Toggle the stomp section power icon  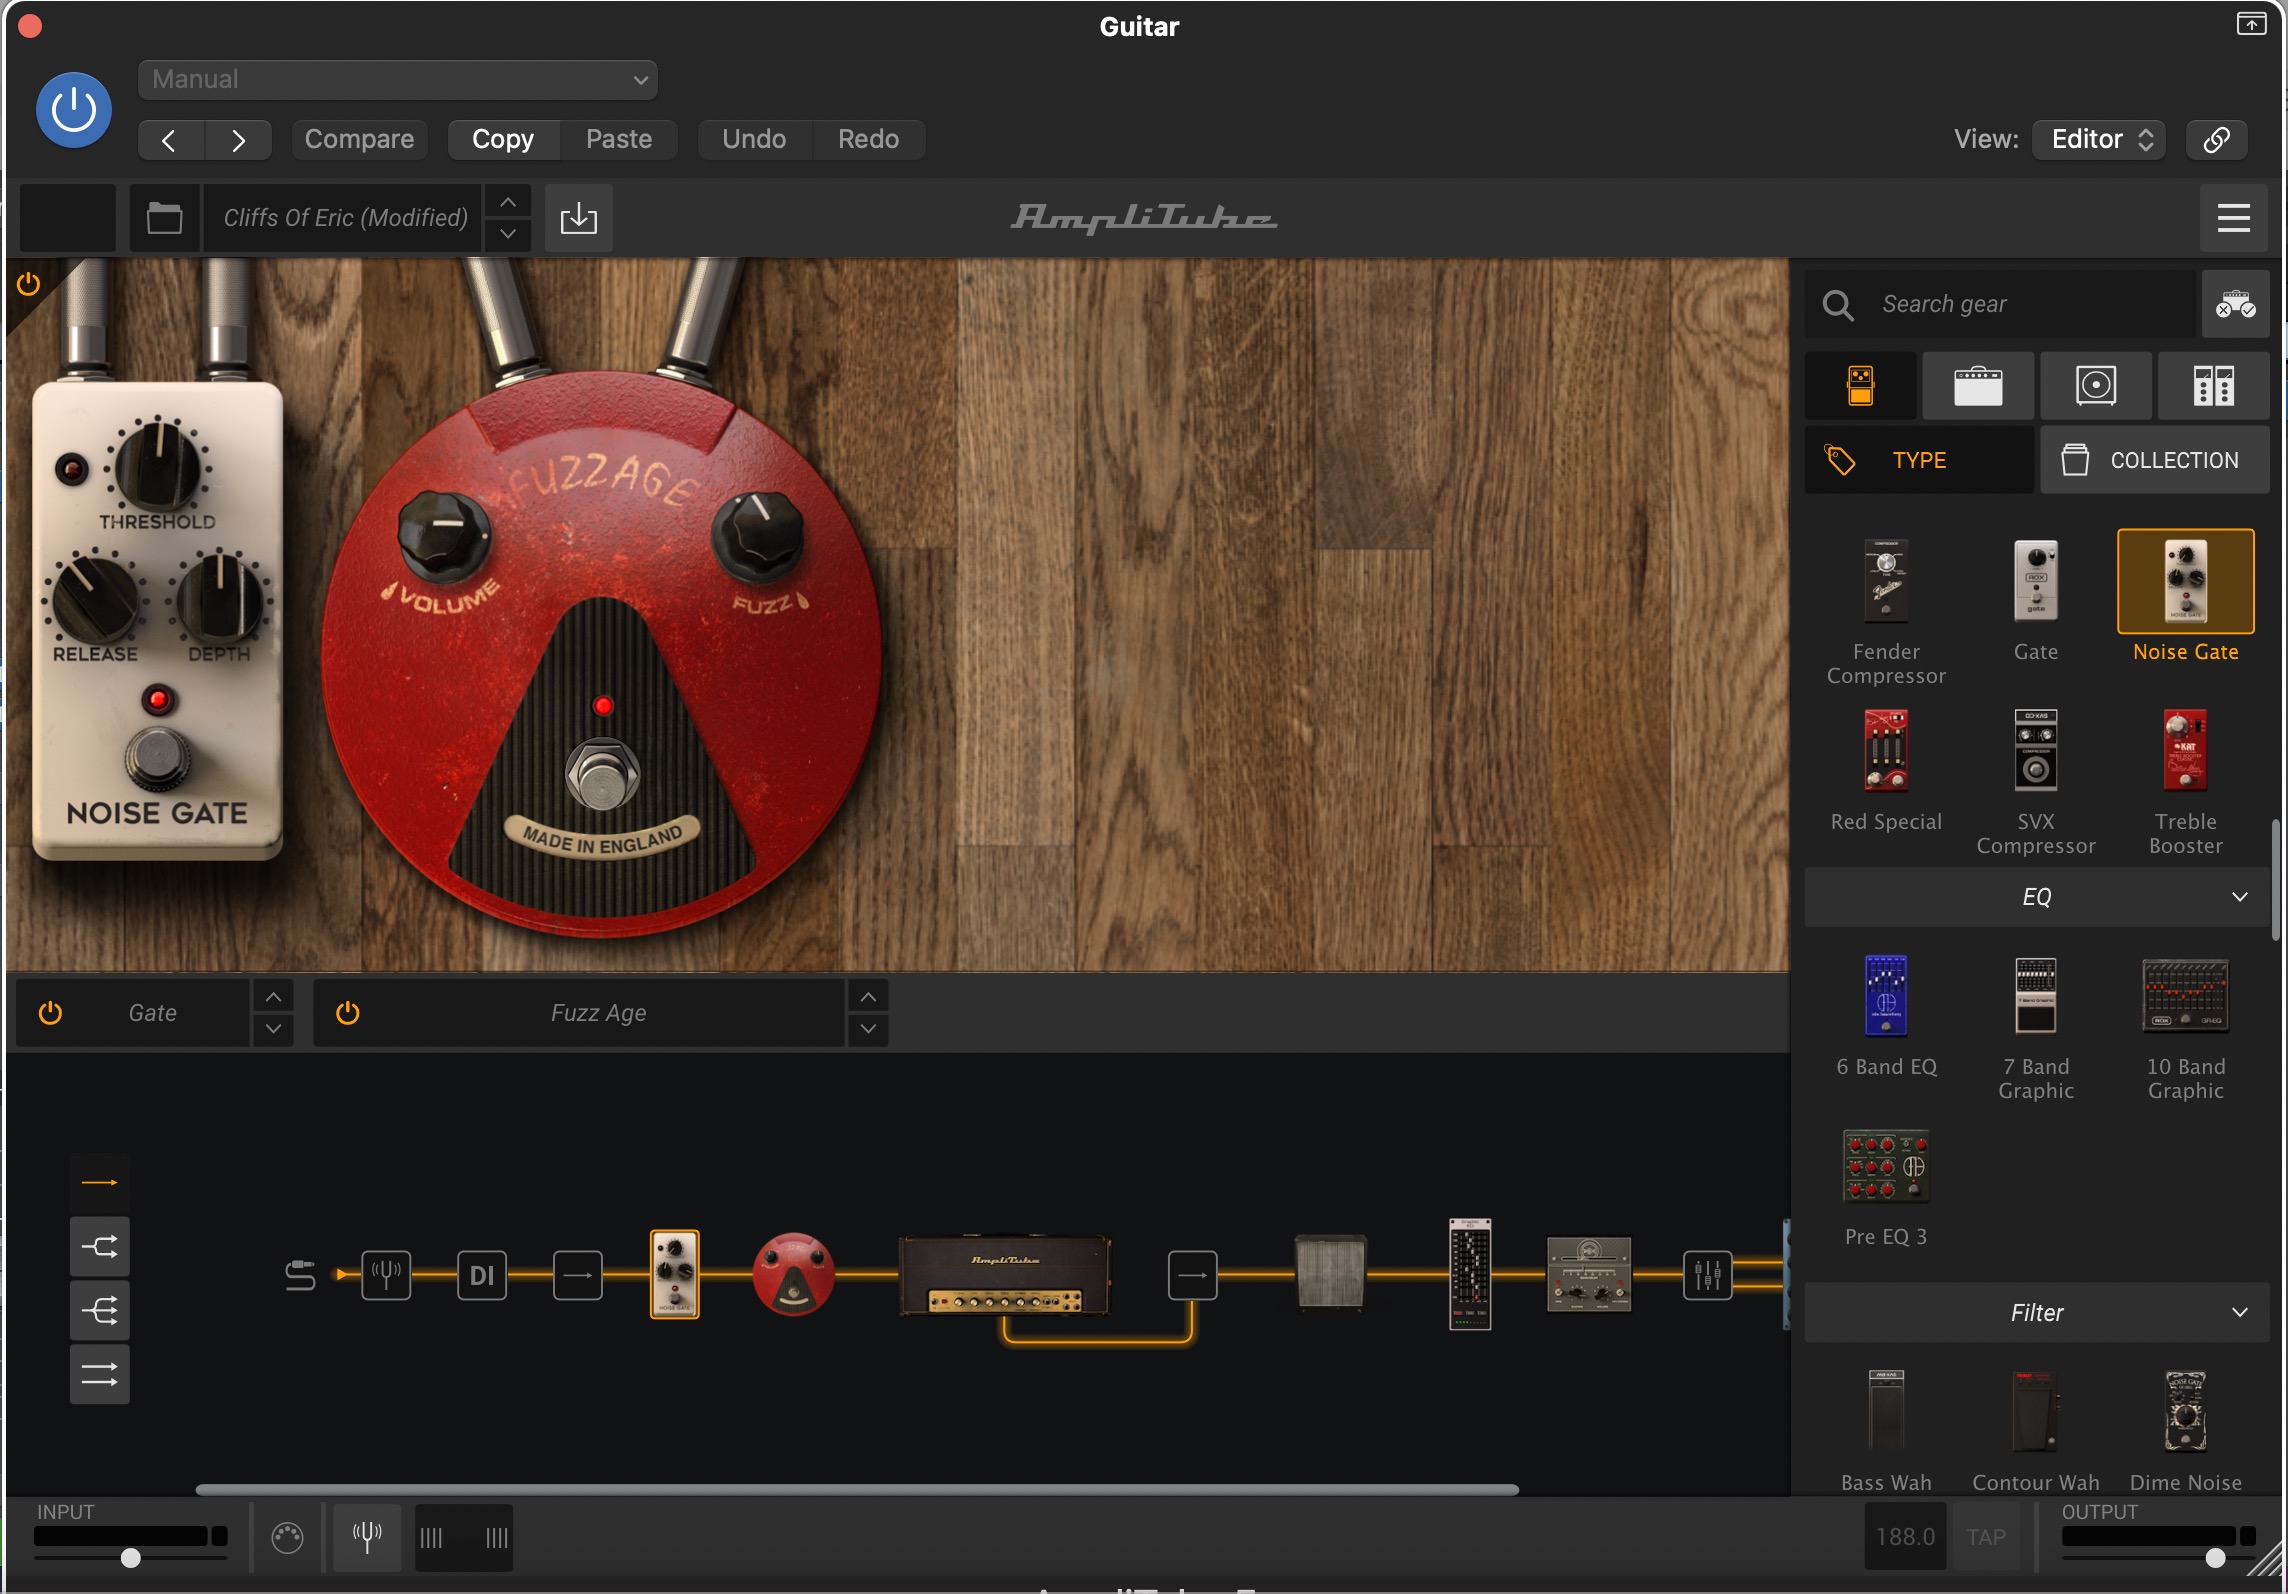[28, 284]
